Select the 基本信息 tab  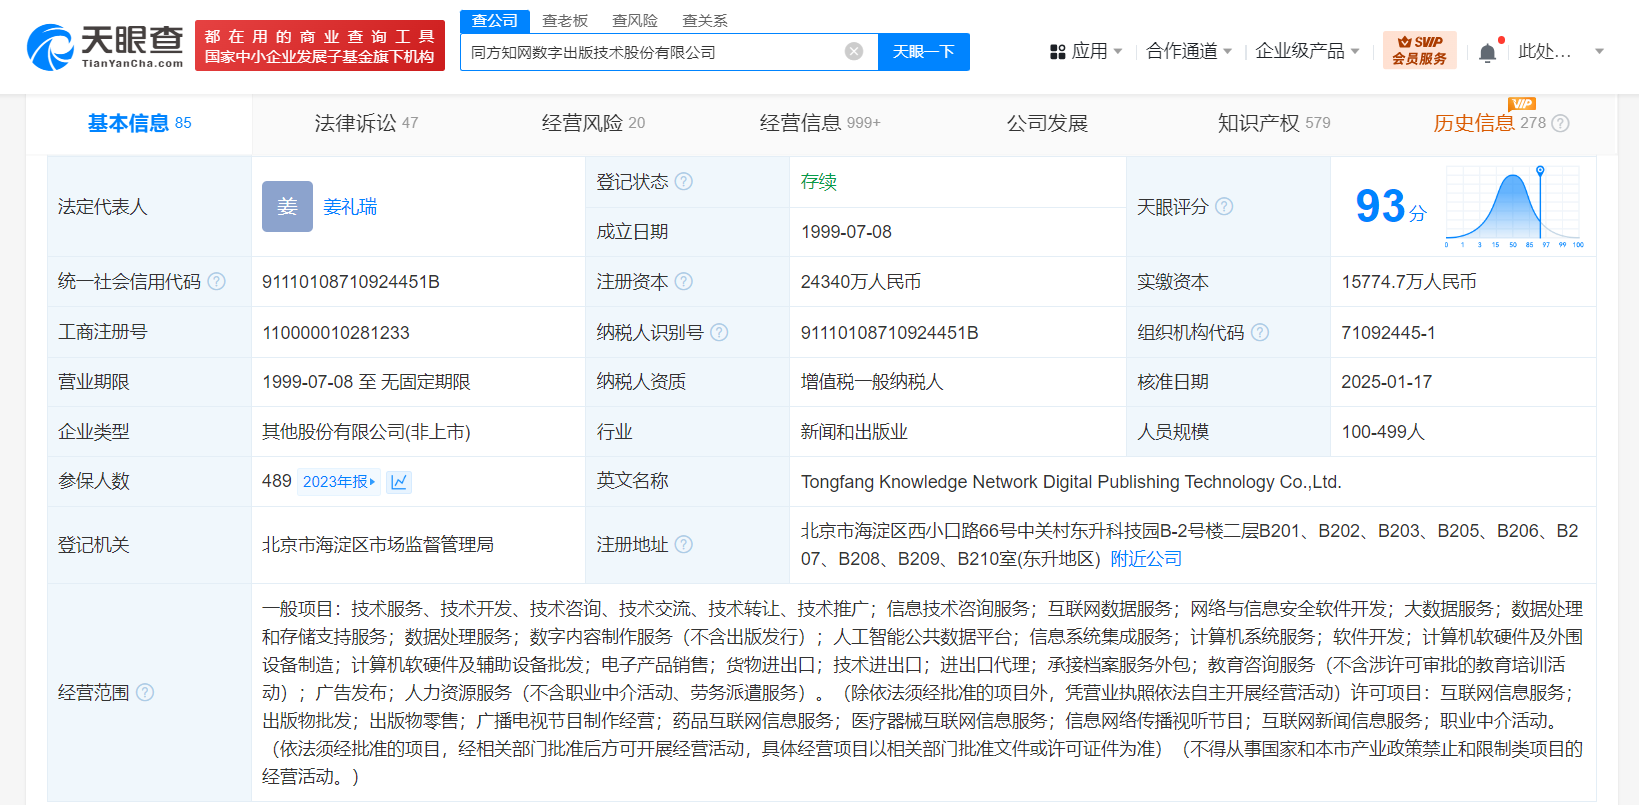coord(139,123)
